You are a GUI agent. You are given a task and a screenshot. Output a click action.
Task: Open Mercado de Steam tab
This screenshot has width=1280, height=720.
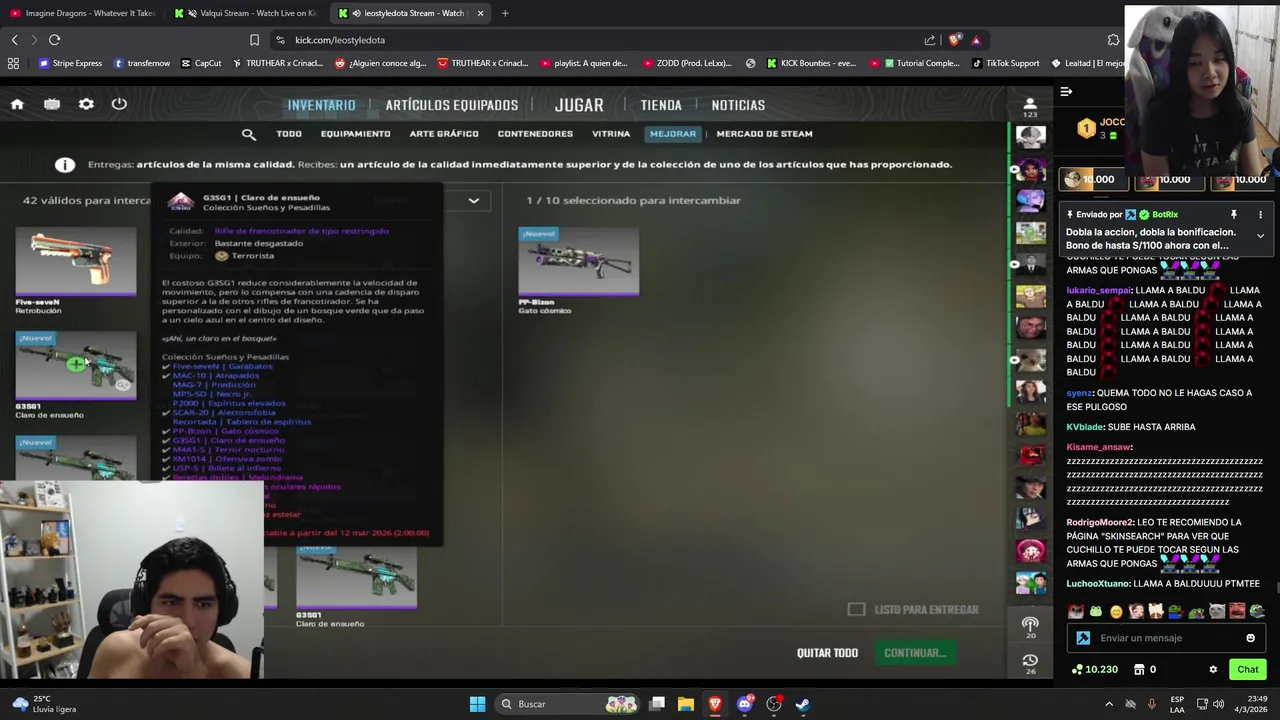click(764, 134)
